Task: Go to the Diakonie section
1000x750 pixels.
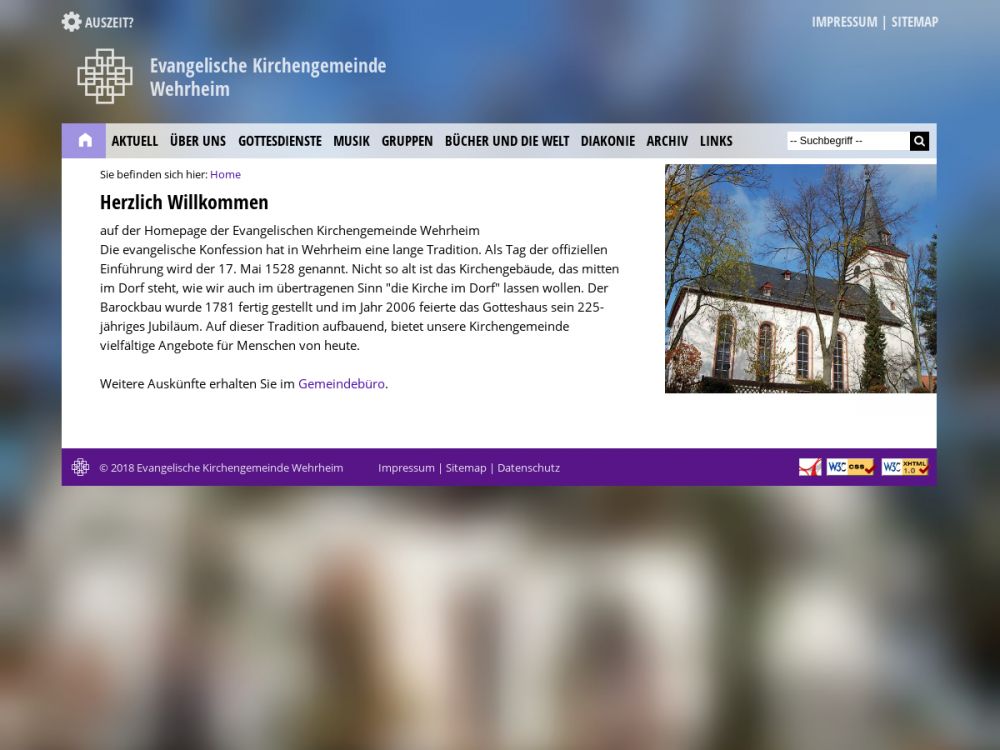Action: [607, 141]
